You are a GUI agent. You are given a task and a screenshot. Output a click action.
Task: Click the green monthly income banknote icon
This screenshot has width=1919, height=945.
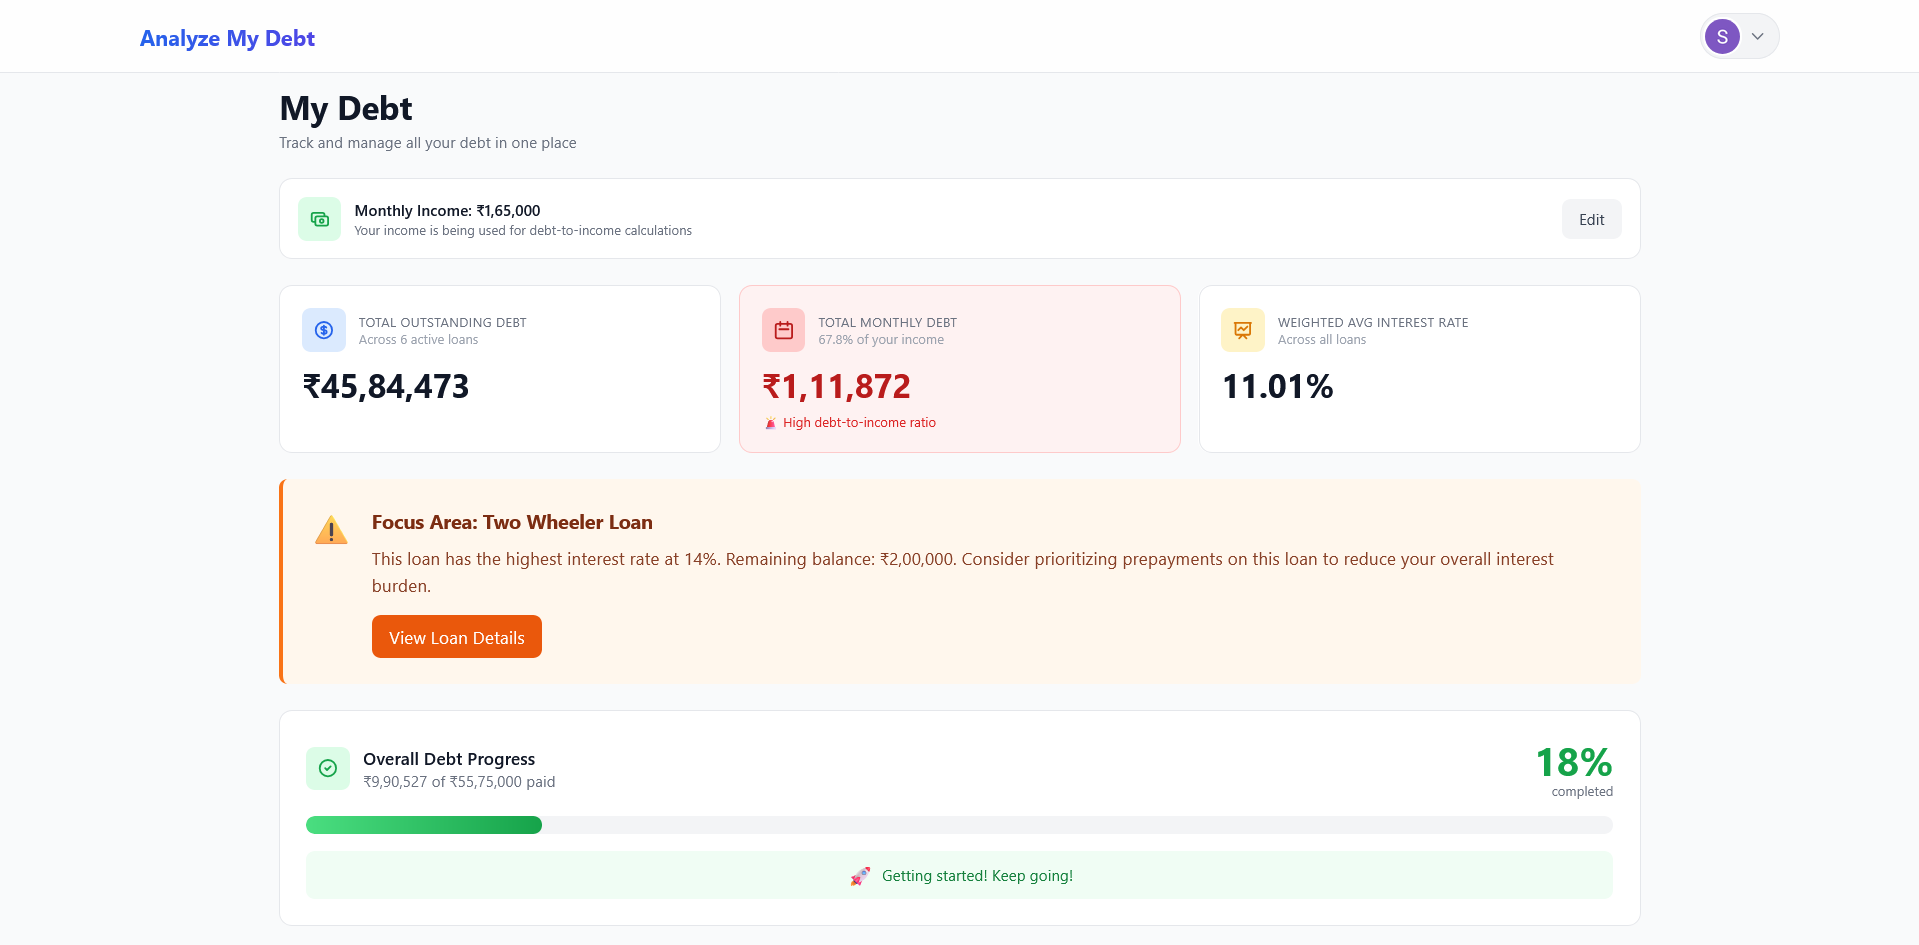(318, 219)
